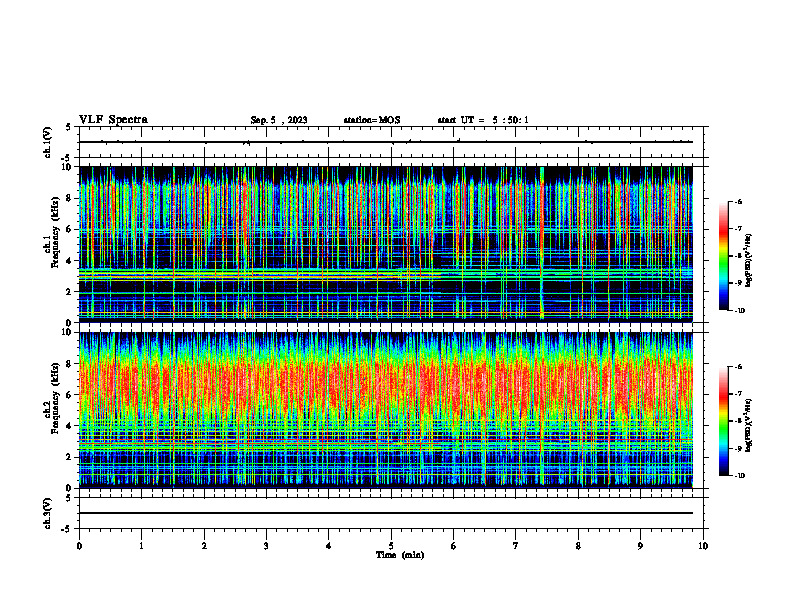Click the time axis tick label '1'
Viewport: 792px width, 612px height.
tap(141, 546)
